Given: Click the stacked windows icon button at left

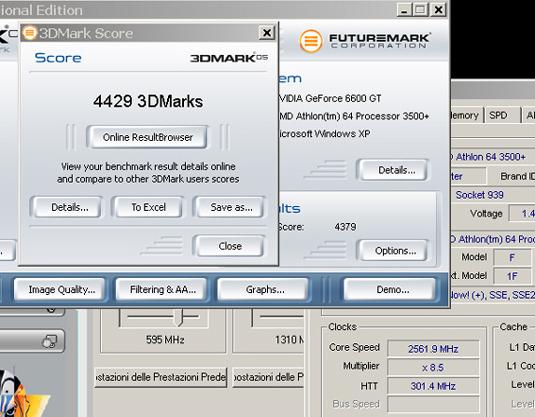Looking at the screenshot, I should (x=49, y=341).
